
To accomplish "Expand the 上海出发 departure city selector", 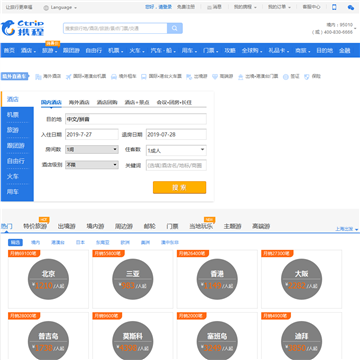I will click(347, 229).
